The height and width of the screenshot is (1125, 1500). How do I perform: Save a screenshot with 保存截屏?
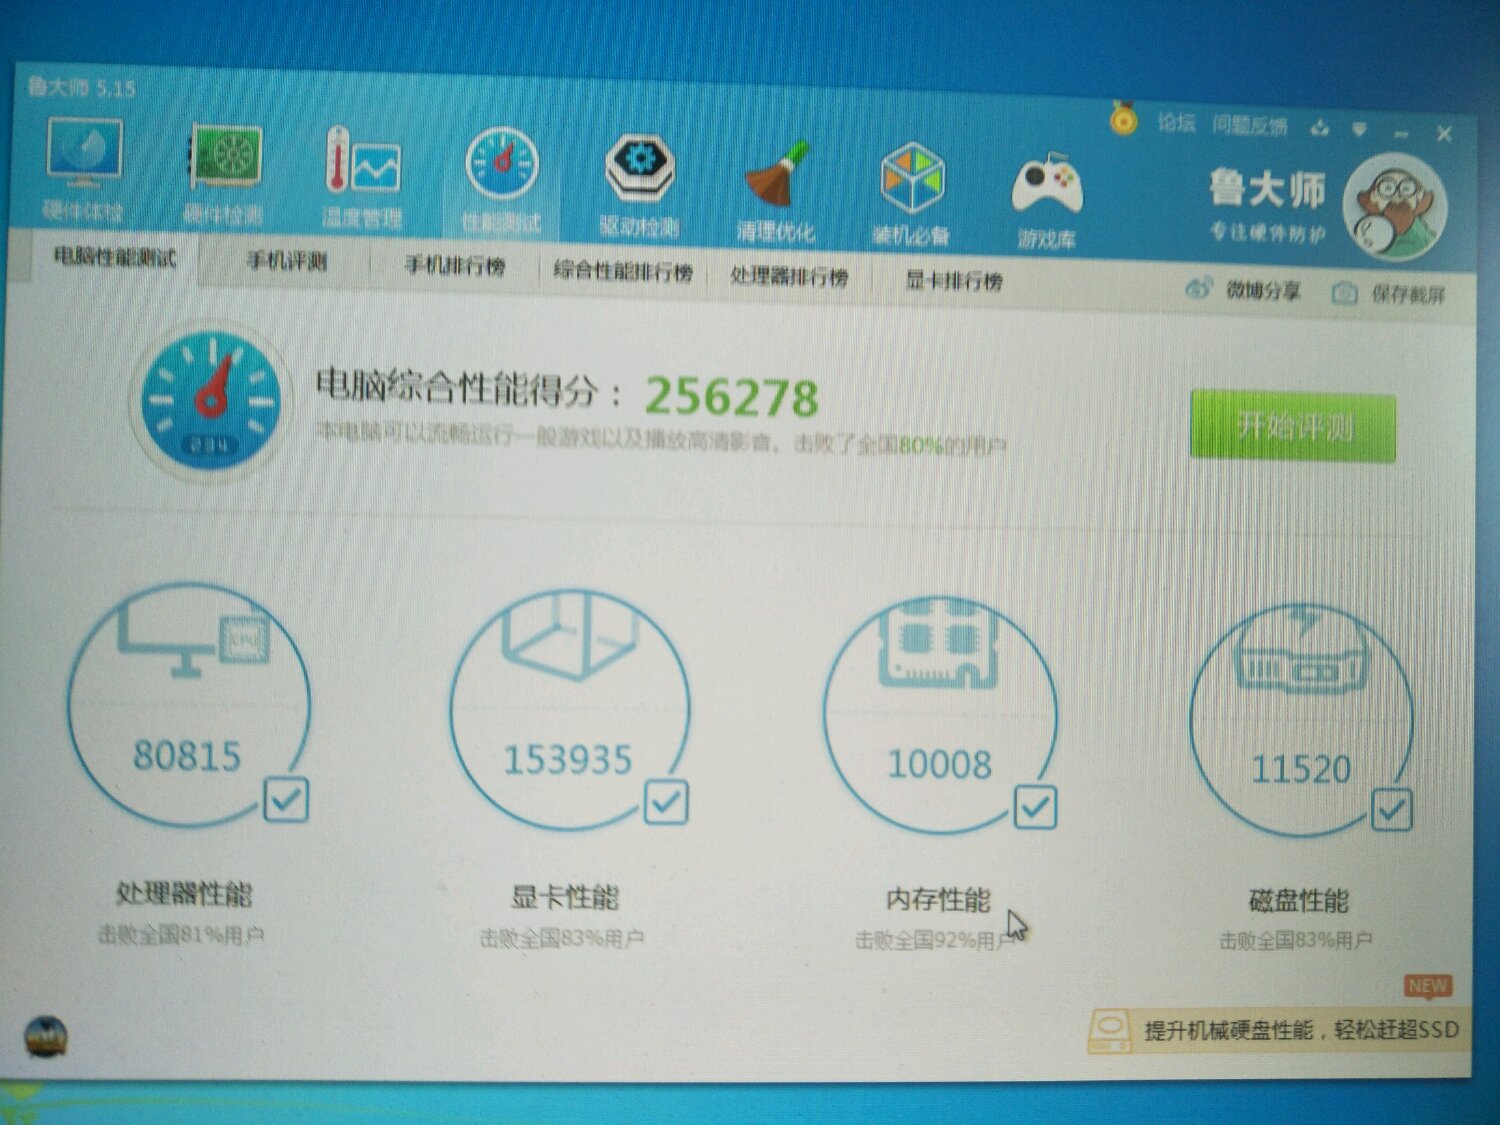pos(1408,294)
